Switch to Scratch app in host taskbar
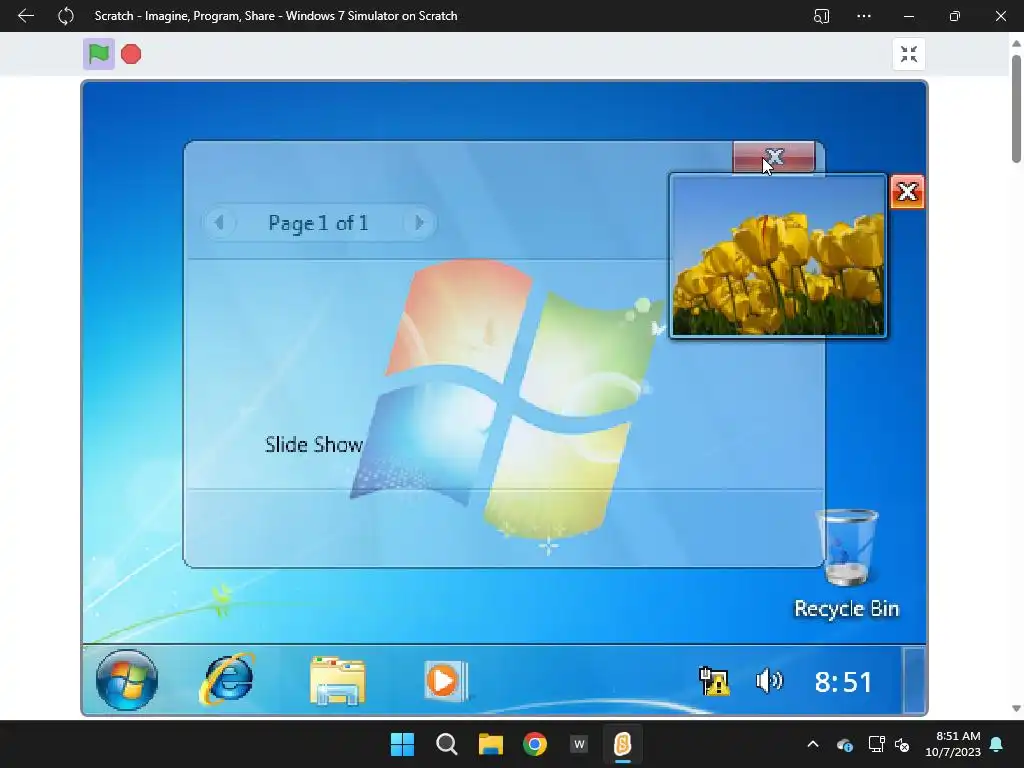Viewport: 1024px width, 768px height. pyautogui.click(x=622, y=744)
